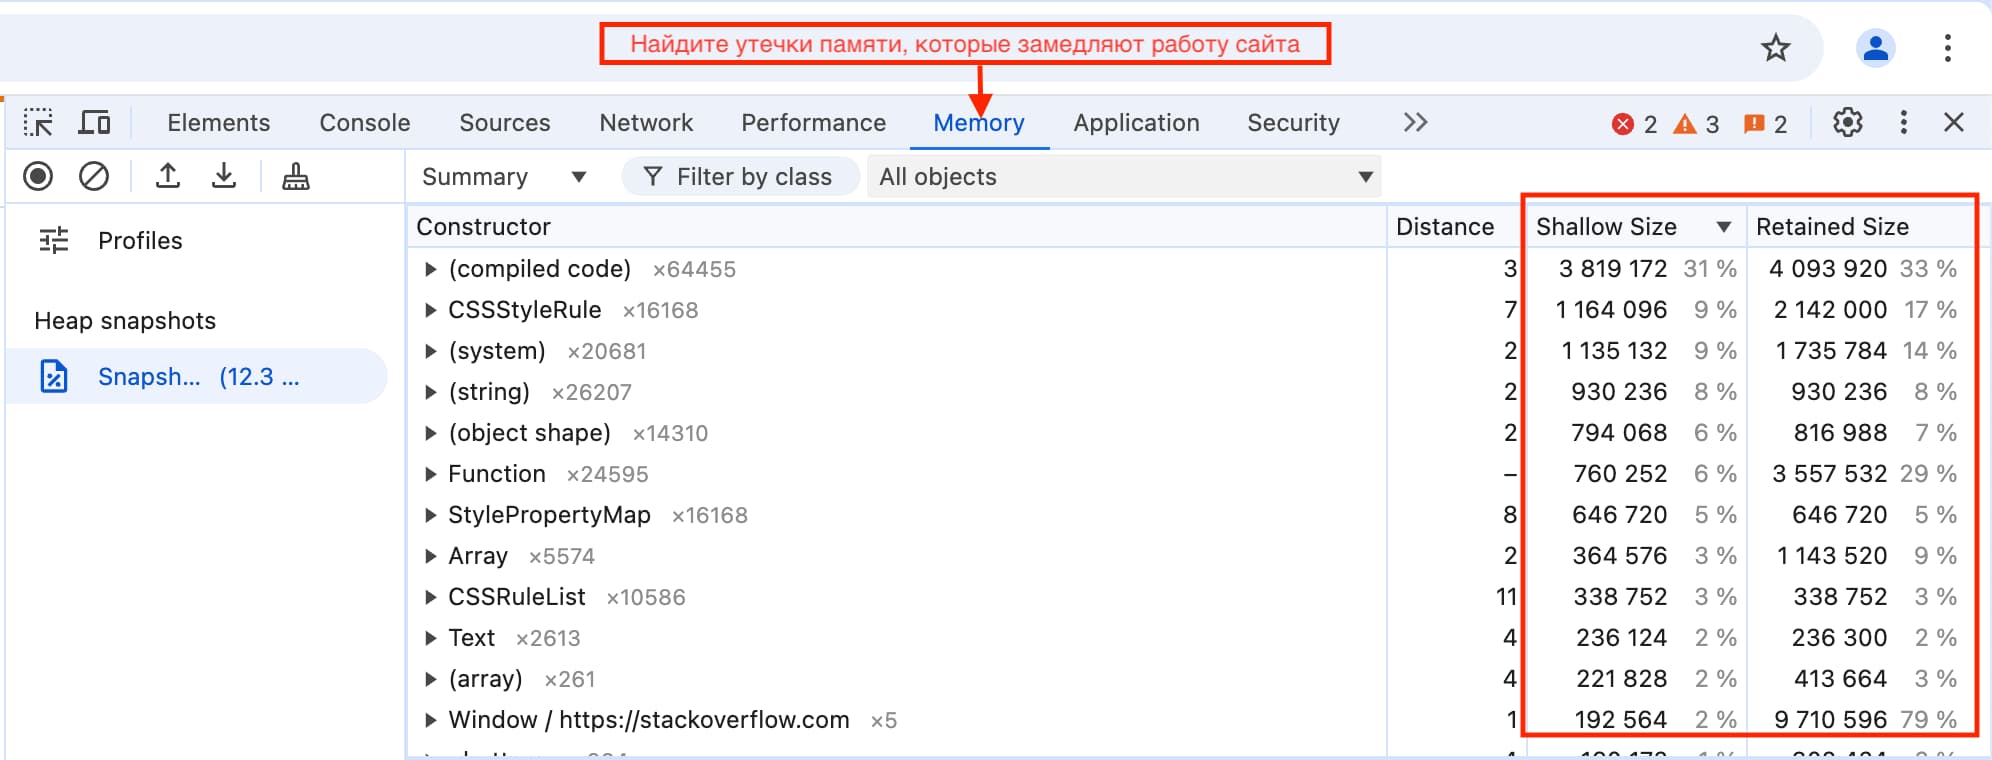The height and width of the screenshot is (760, 1992).
Task: Open the All objects filter dropdown
Action: click(x=1122, y=176)
